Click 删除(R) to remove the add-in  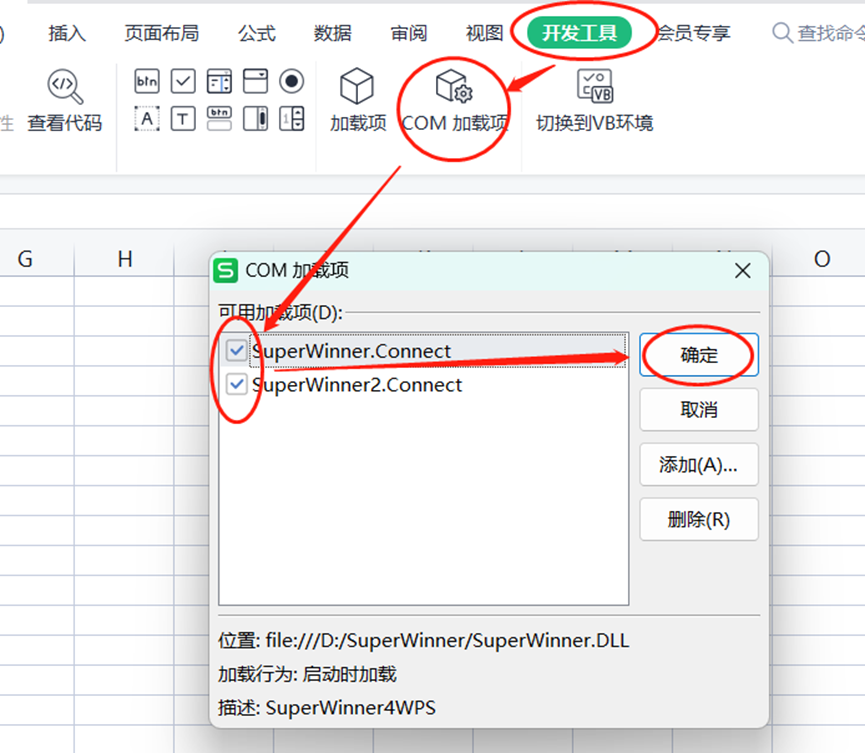699,519
